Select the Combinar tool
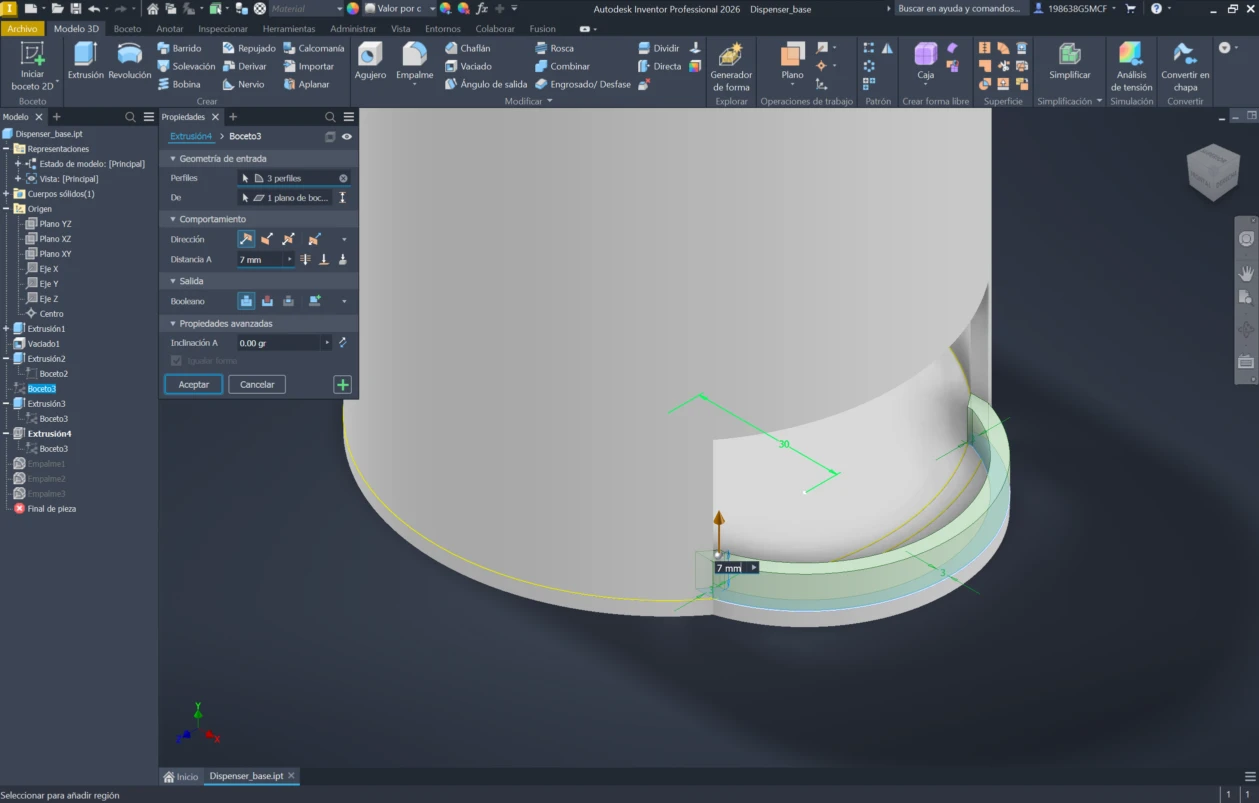 pyautogui.click(x=562, y=66)
